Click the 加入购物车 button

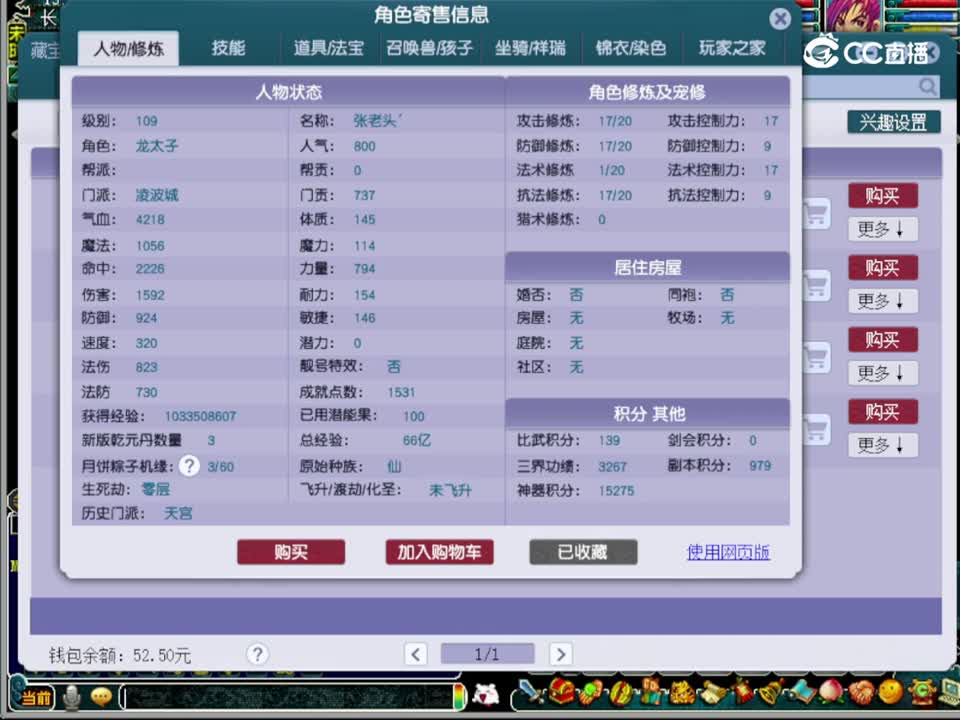click(x=439, y=552)
